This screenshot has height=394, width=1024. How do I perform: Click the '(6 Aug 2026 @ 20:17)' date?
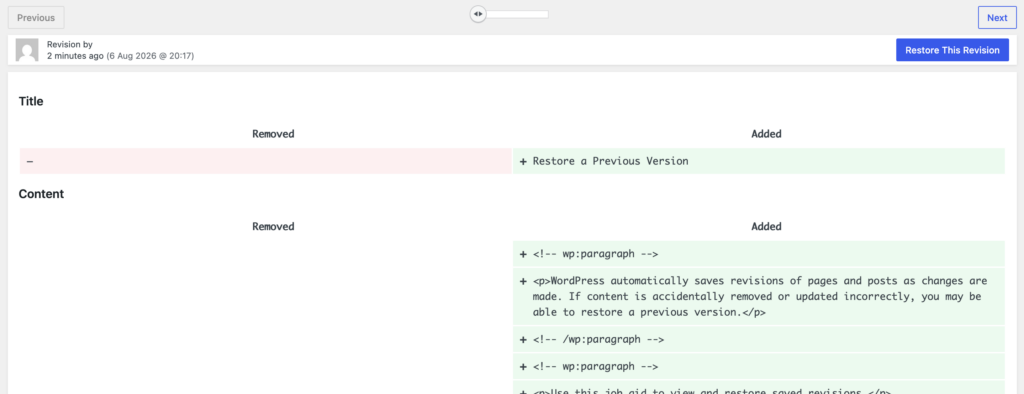tap(150, 56)
